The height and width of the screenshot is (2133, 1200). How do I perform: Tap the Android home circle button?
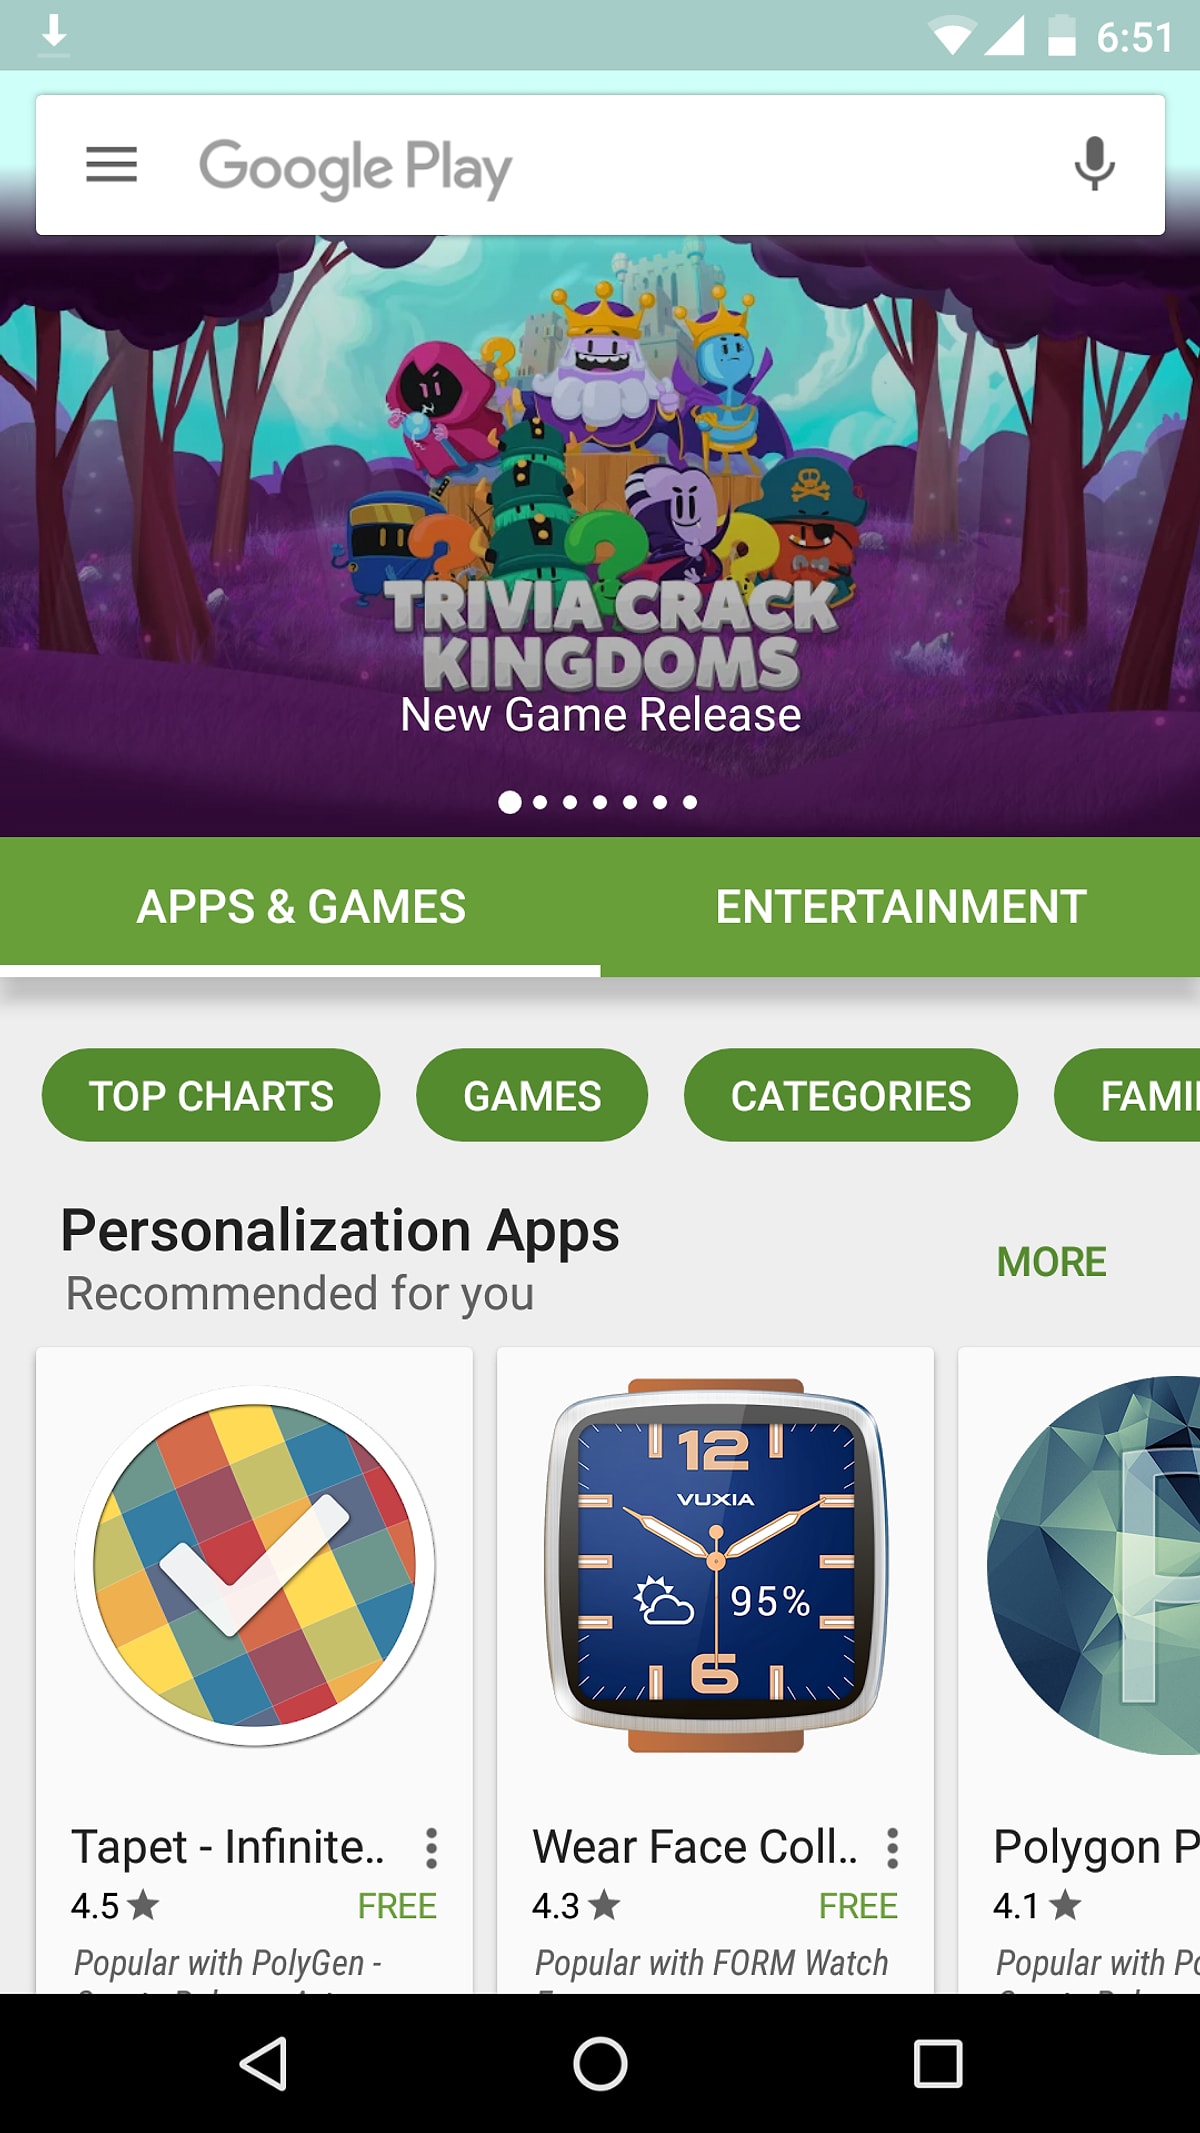pos(600,2063)
